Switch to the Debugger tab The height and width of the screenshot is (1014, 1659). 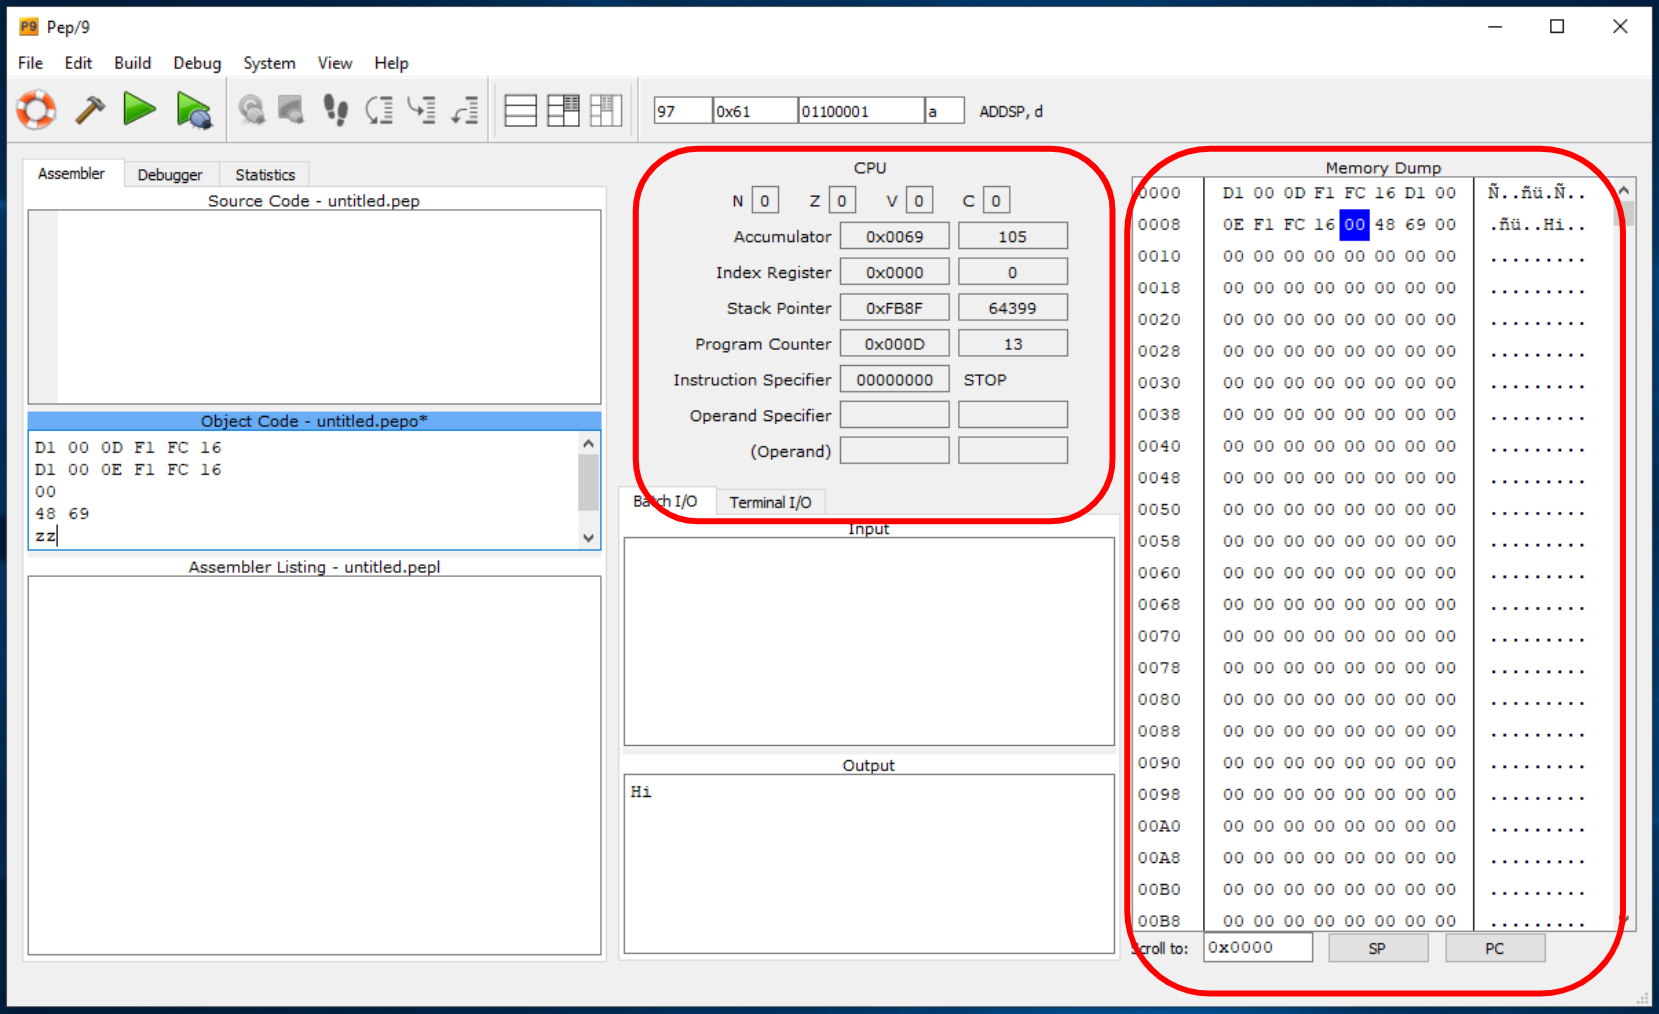click(x=170, y=175)
